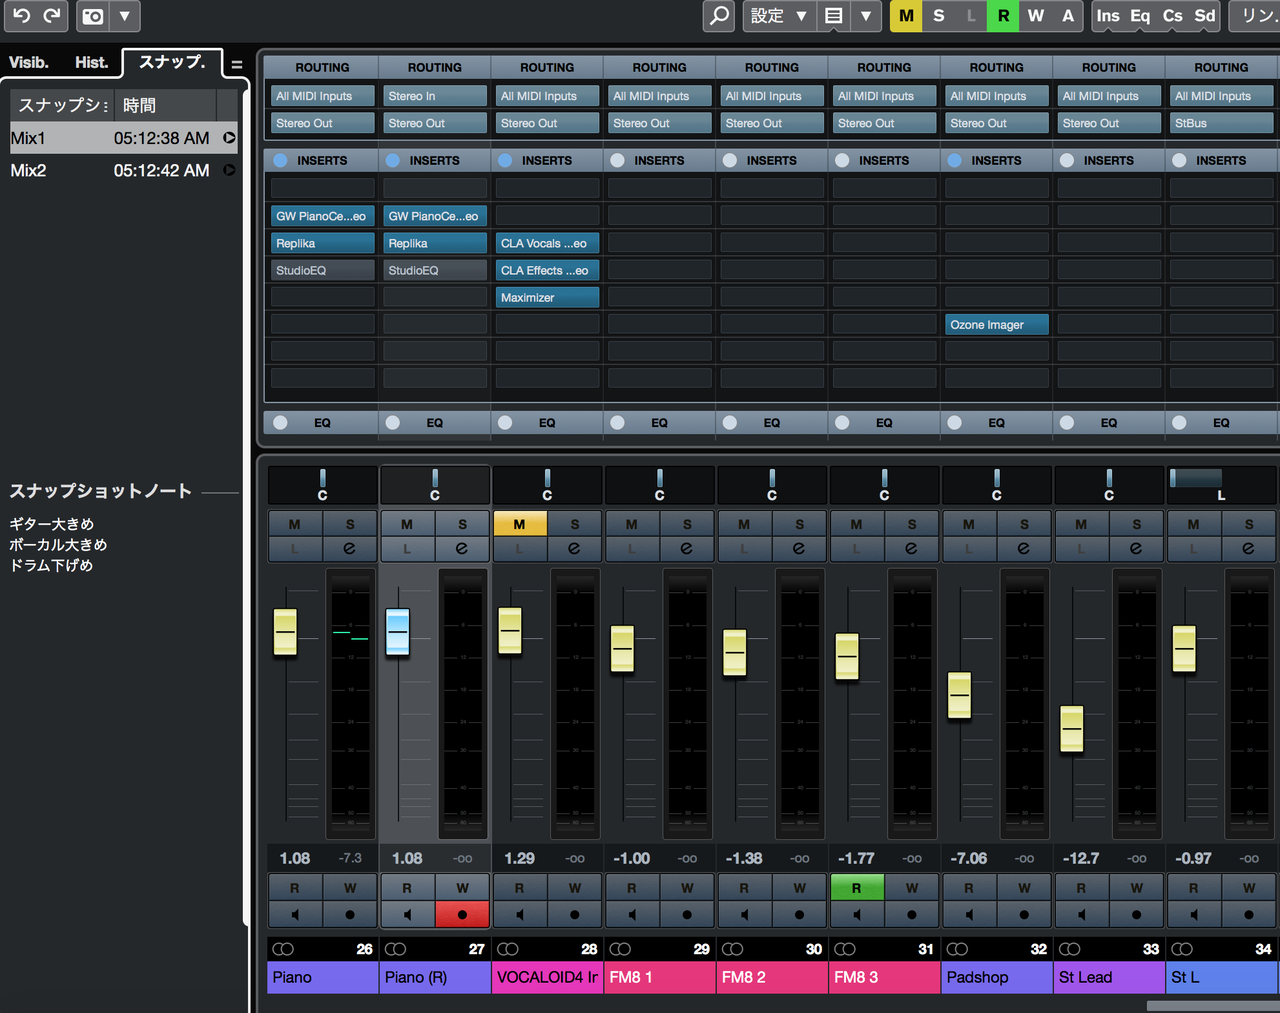Open Piano's GW PianoCe...eo insert
Viewport: 1280px width, 1013px height.
[x=322, y=216]
